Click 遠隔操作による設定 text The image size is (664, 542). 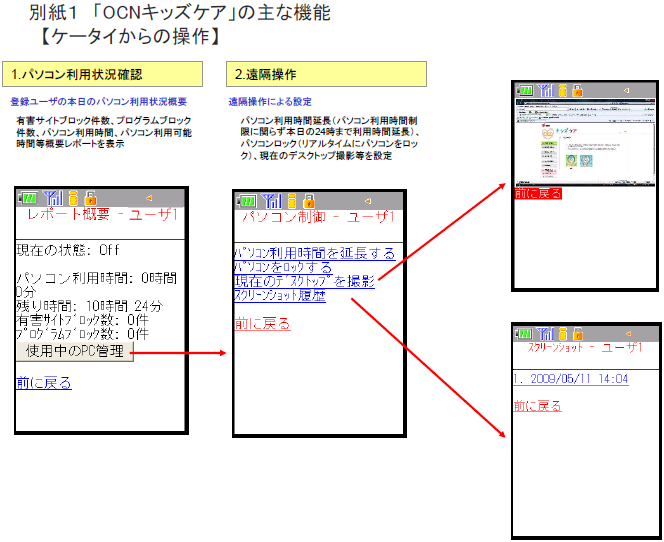(270, 102)
